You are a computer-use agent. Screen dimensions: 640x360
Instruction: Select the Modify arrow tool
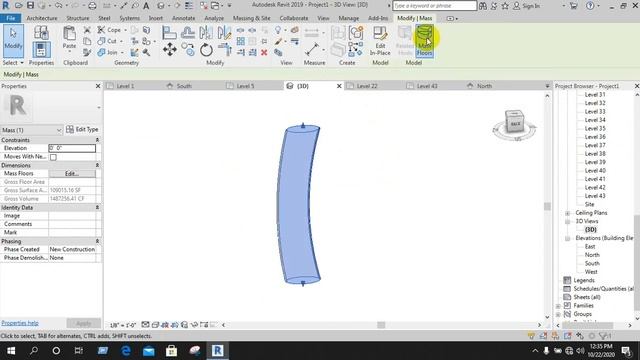point(13,40)
